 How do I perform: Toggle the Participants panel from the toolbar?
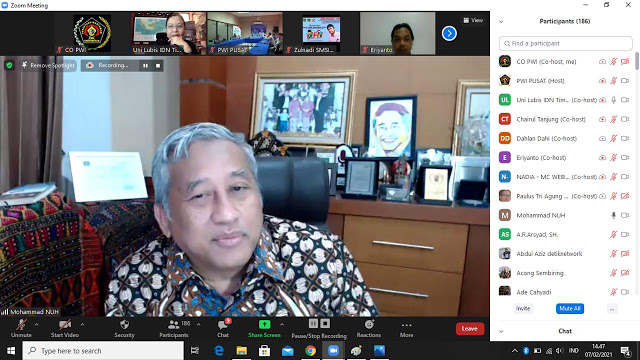(x=174, y=328)
